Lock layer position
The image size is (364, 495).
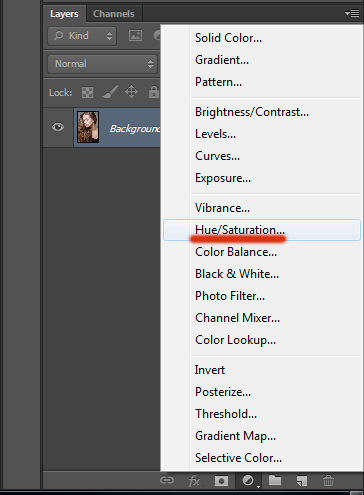(x=131, y=92)
